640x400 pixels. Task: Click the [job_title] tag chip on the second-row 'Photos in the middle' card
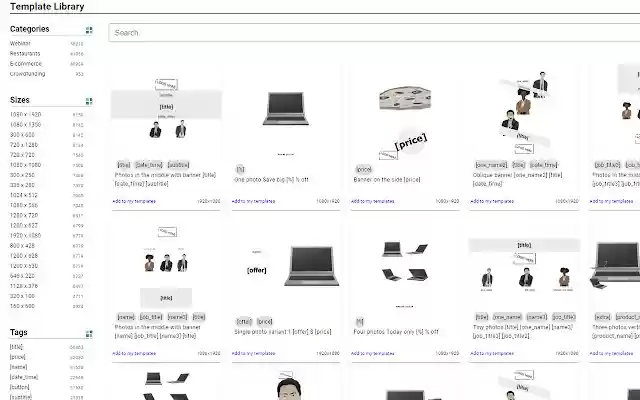(151, 317)
